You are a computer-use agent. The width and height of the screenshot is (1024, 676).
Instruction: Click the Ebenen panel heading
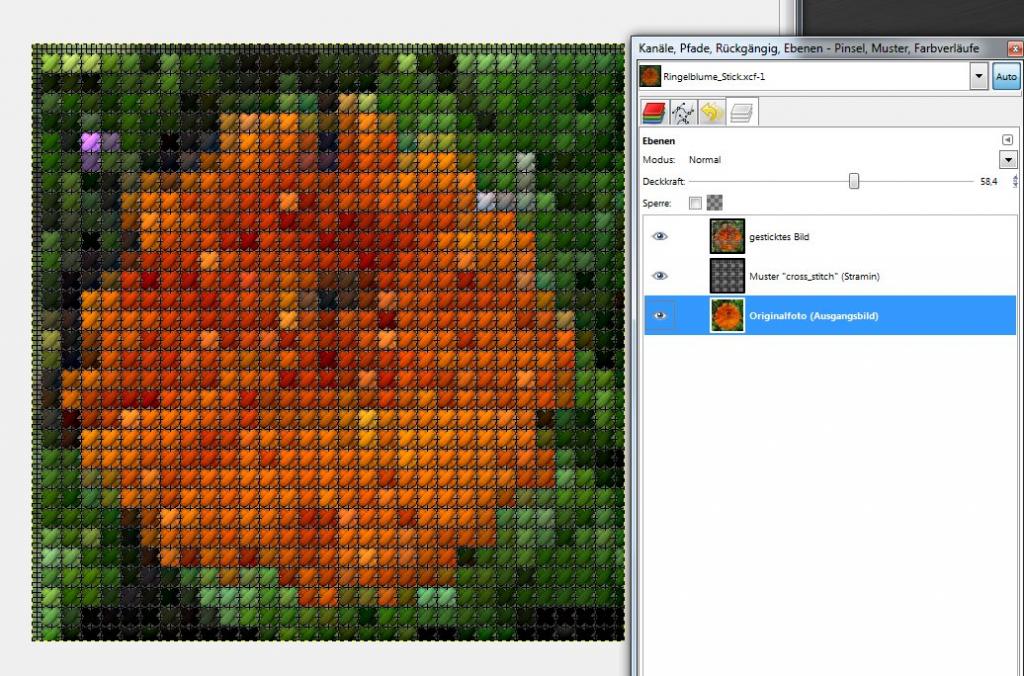pos(658,140)
